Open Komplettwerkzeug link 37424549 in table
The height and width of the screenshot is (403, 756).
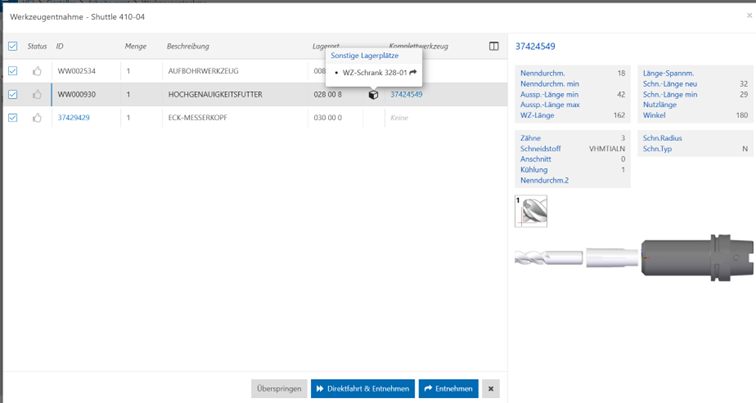[406, 94]
